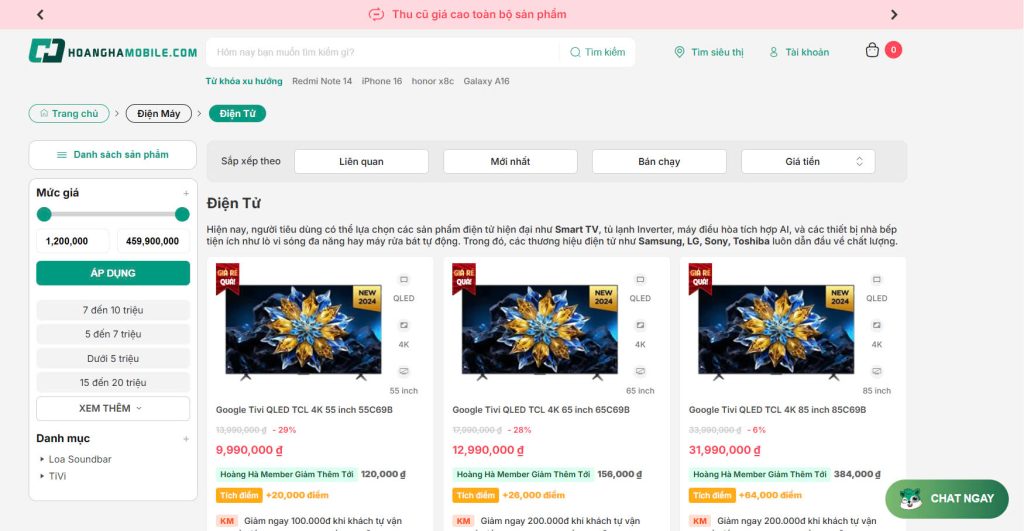Click the trade-in icon in promo banner
This screenshot has width=1024, height=531.
click(376, 14)
